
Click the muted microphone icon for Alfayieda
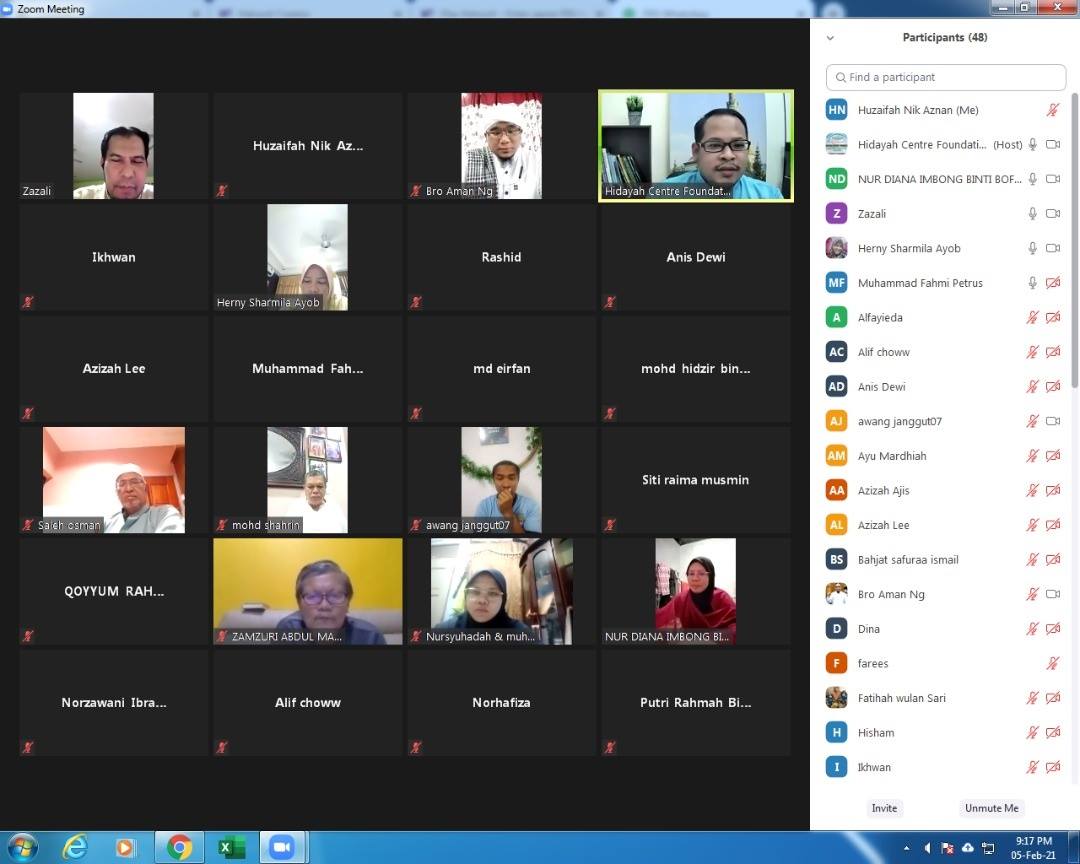[x=1033, y=318]
